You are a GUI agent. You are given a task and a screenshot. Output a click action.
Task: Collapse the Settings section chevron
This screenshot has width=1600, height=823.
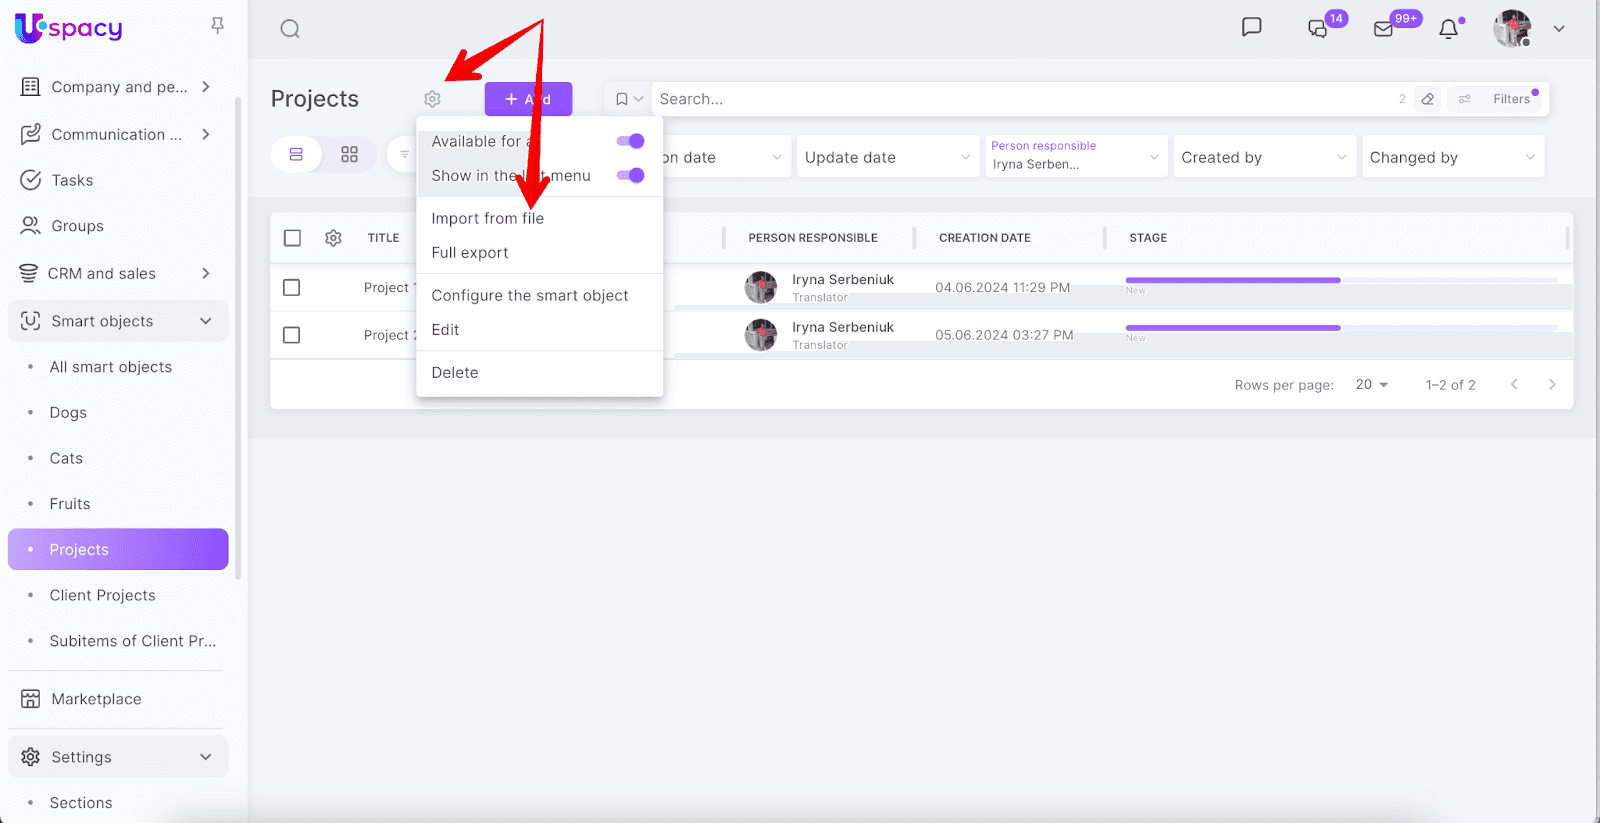click(x=206, y=757)
